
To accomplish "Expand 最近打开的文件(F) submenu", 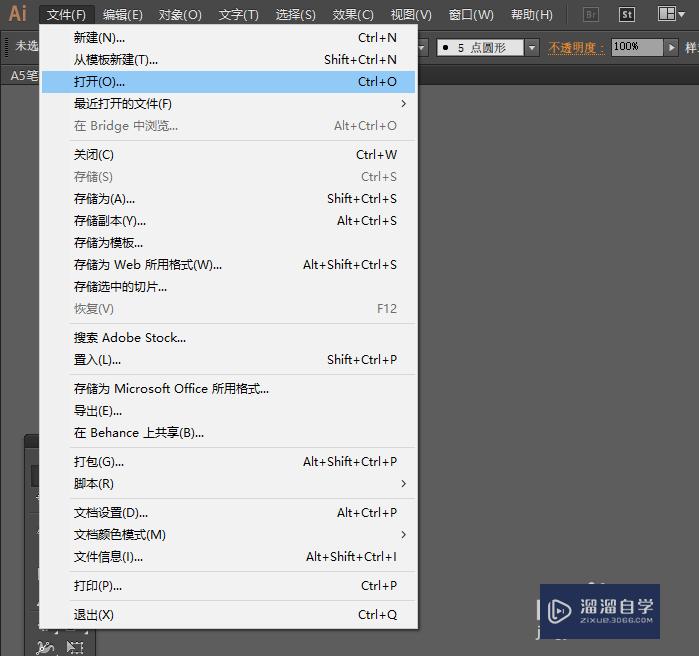I will coord(228,104).
